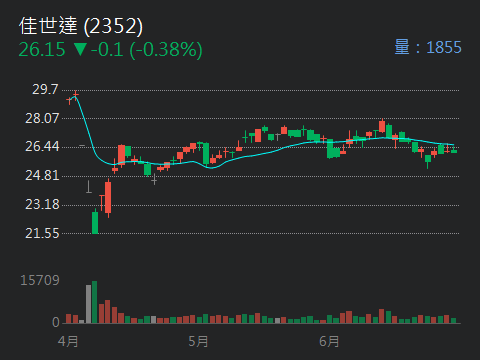Viewport: 480px width, 360px height.
Task: Click the 4月 date axis label
Action: [68, 342]
